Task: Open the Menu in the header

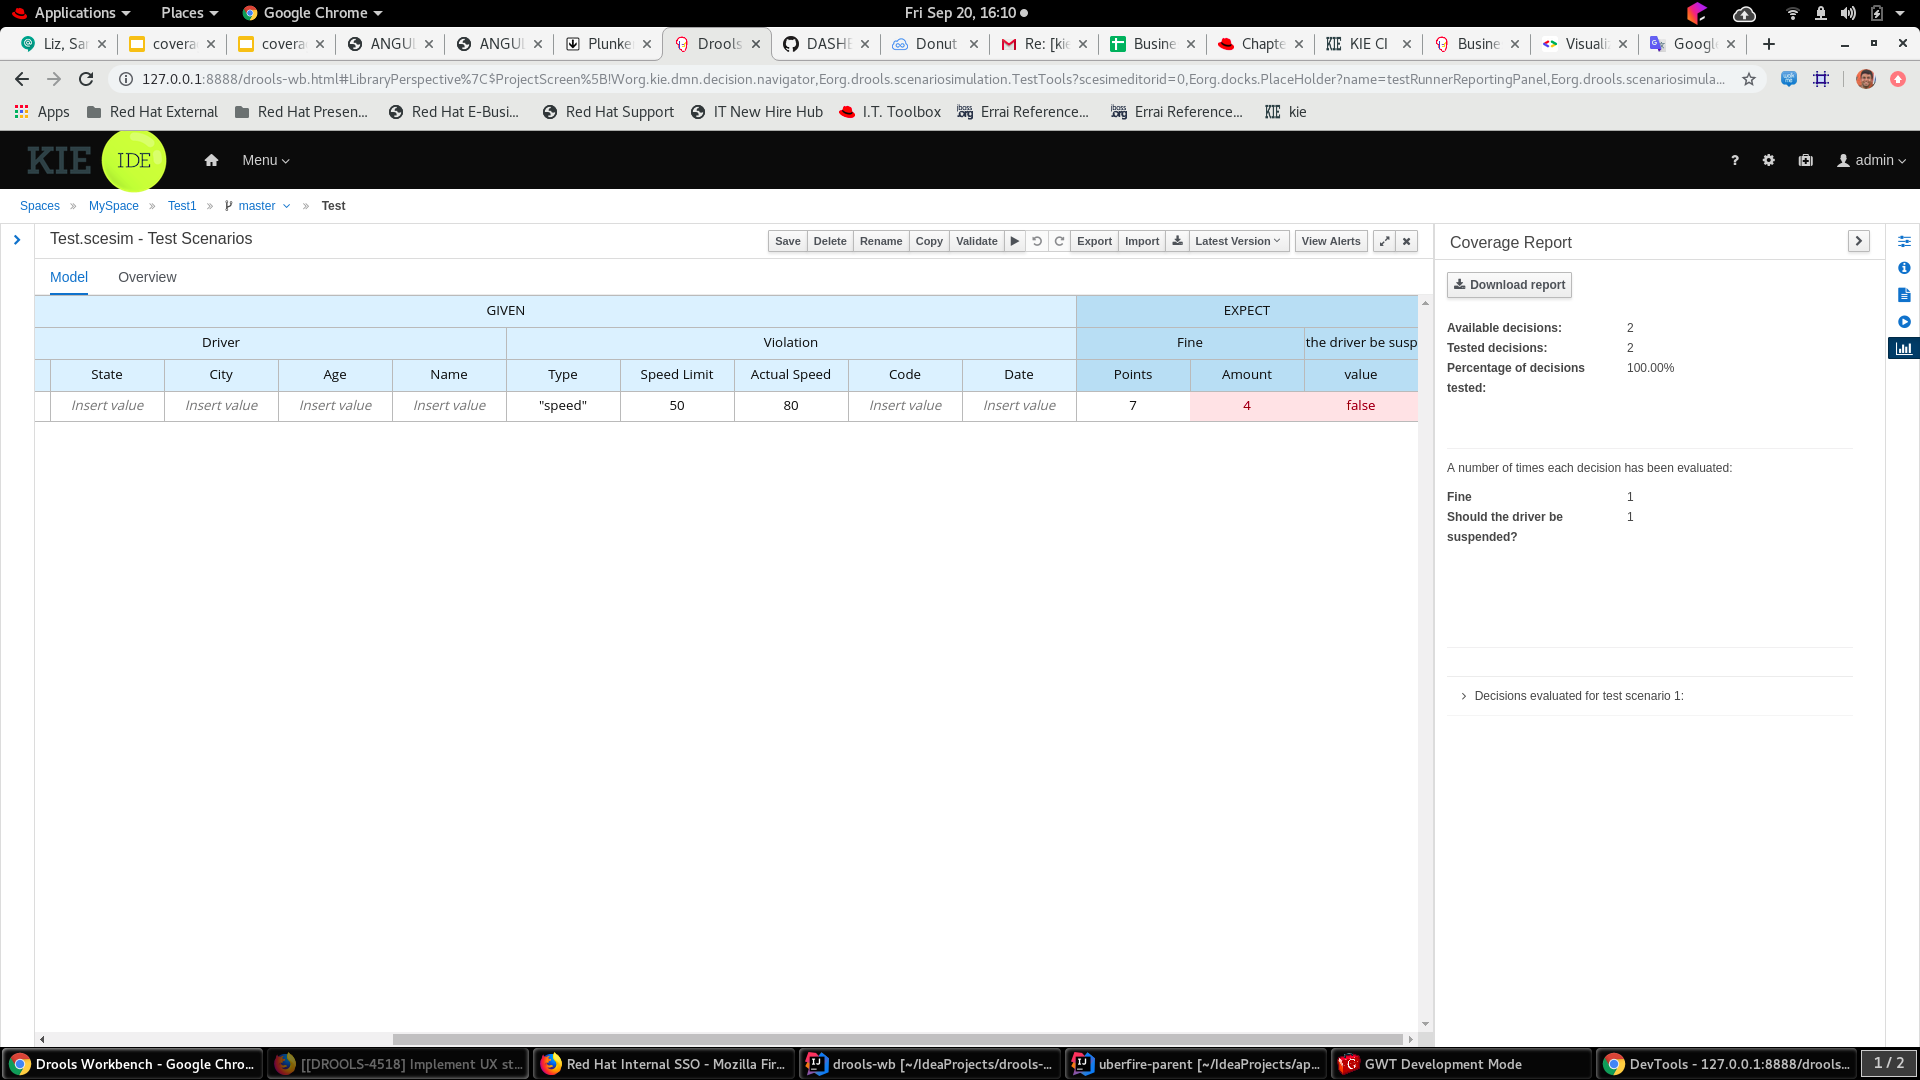Action: point(265,160)
